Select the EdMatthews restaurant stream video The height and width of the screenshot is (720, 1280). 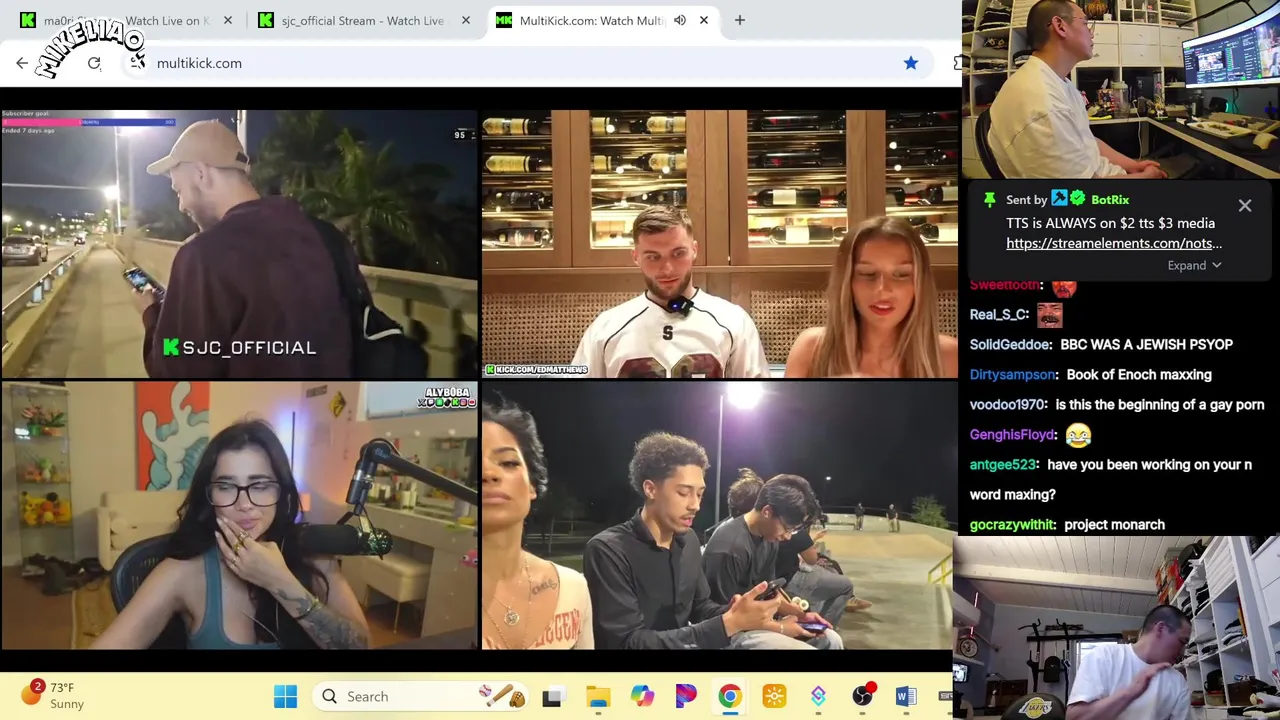coord(719,244)
